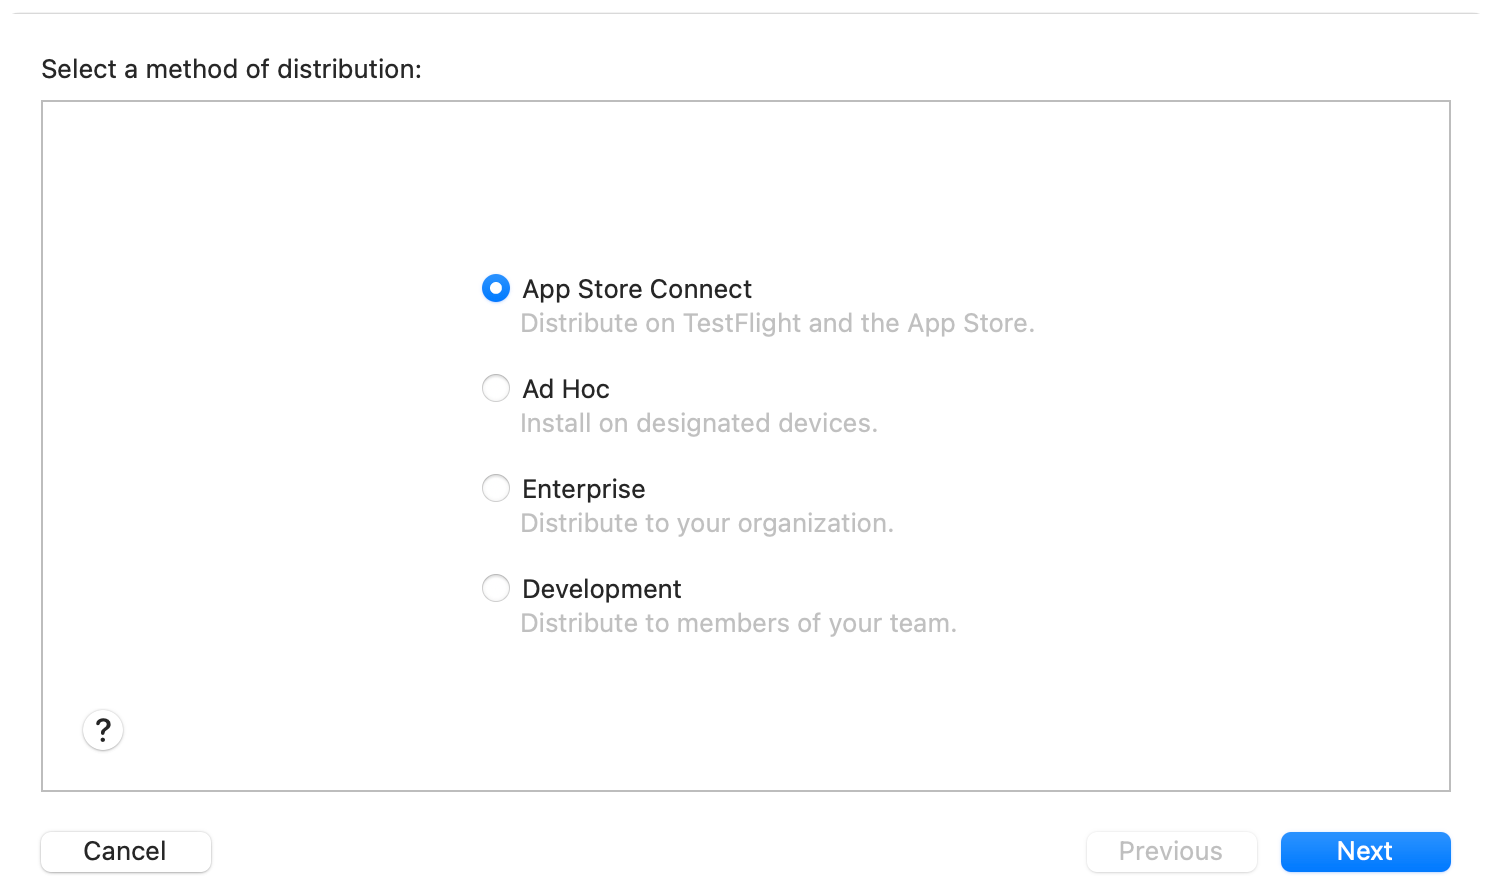Image resolution: width=1492 pixels, height=888 pixels.
Task: Enable the currently unselected Ad Hoc option
Action: tap(496, 388)
